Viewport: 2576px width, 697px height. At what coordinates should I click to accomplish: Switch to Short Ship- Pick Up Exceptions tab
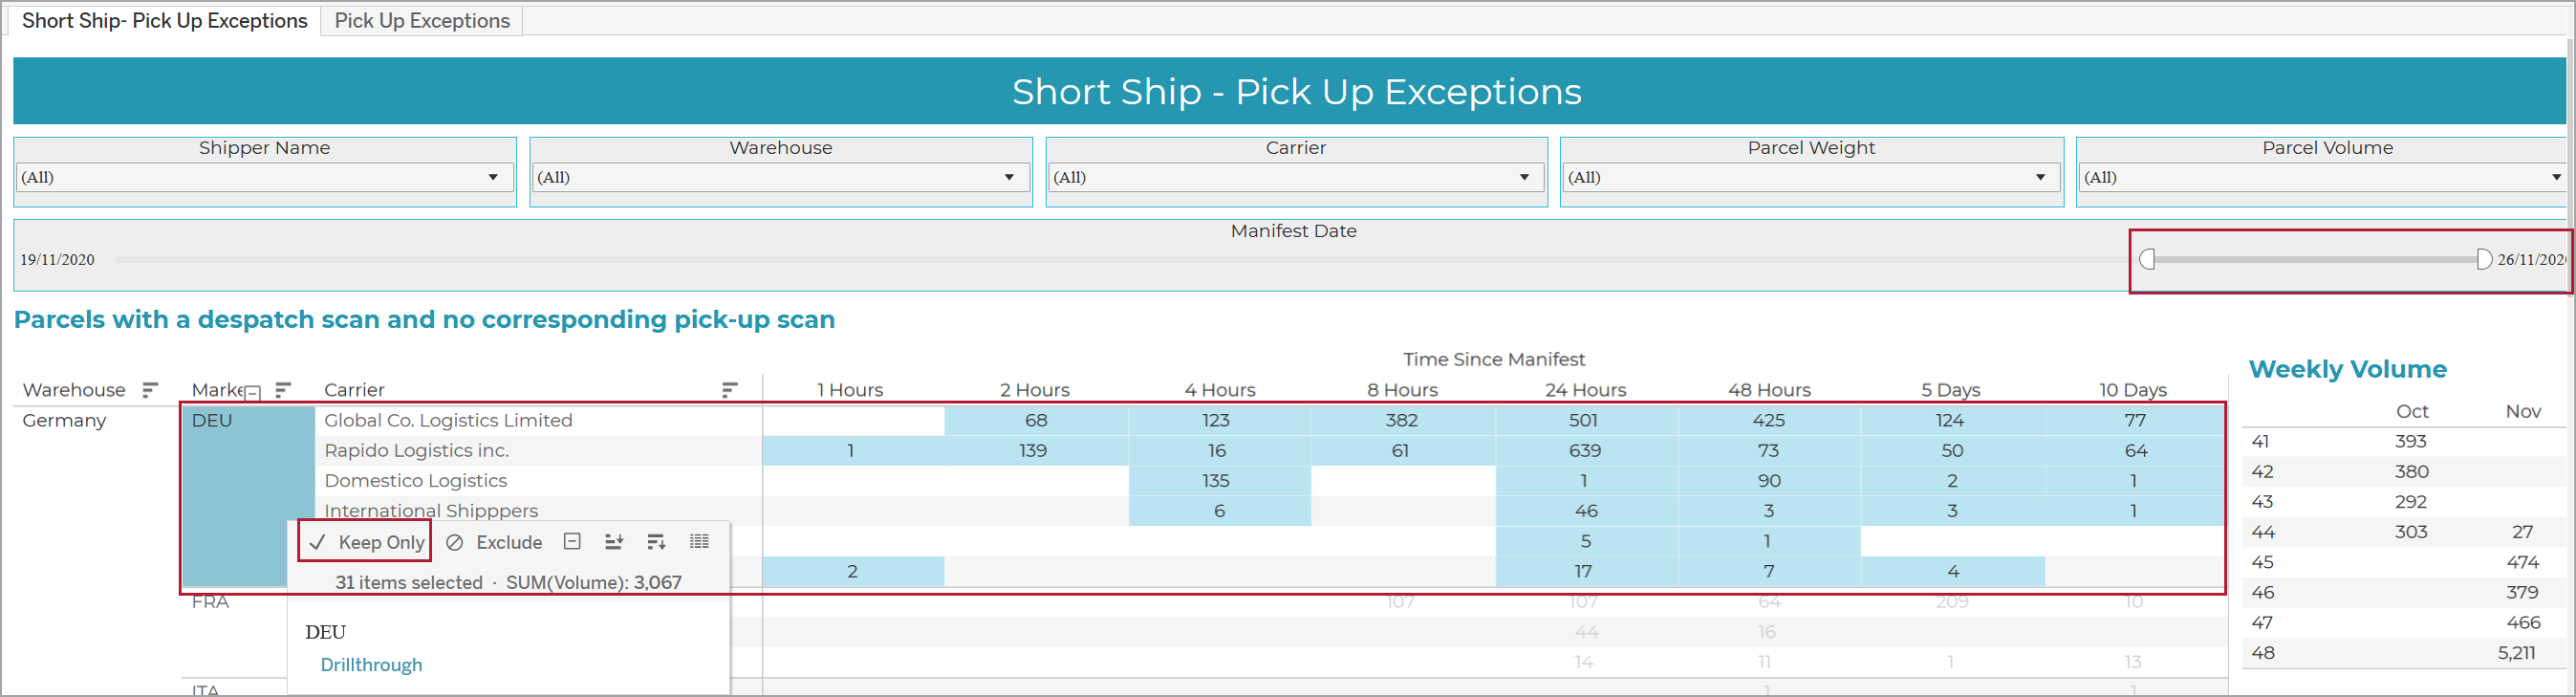165,20
